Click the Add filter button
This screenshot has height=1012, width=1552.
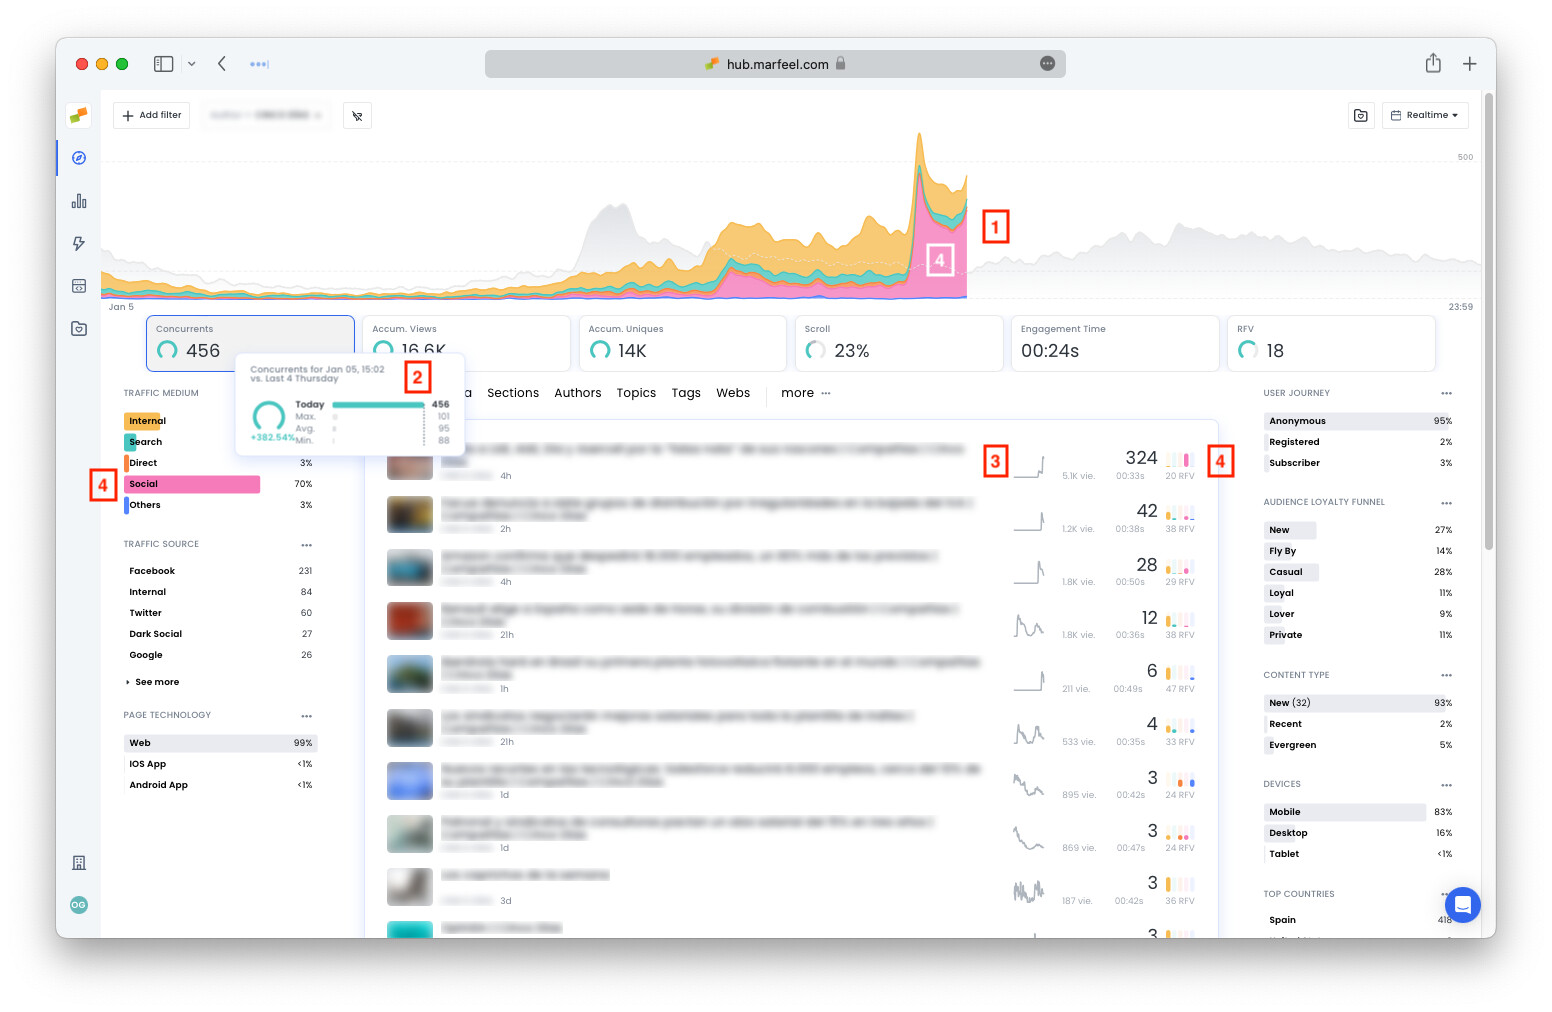coord(151,115)
